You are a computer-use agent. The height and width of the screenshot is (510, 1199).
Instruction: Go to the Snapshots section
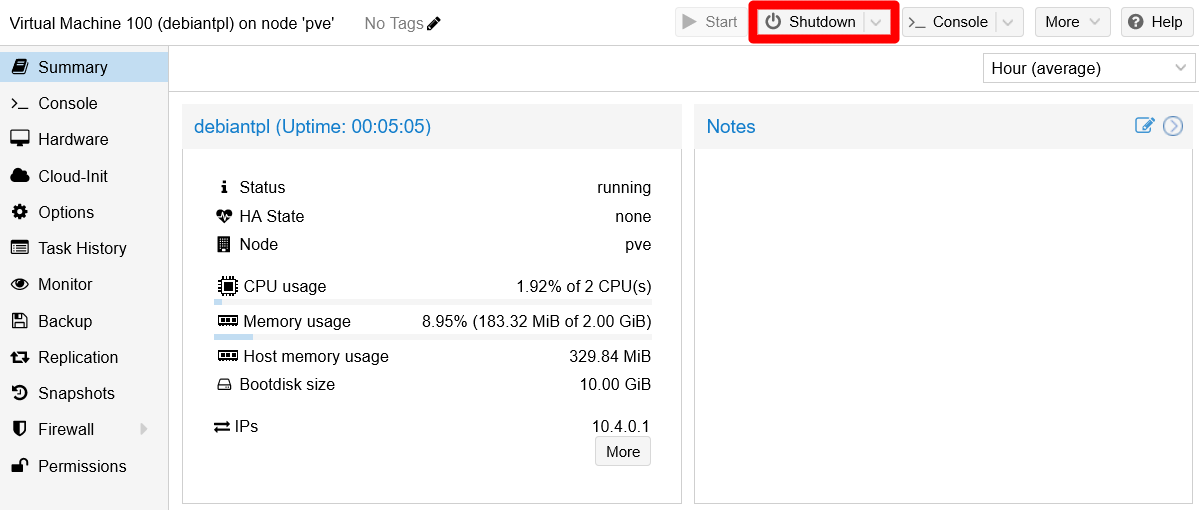tap(76, 393)
